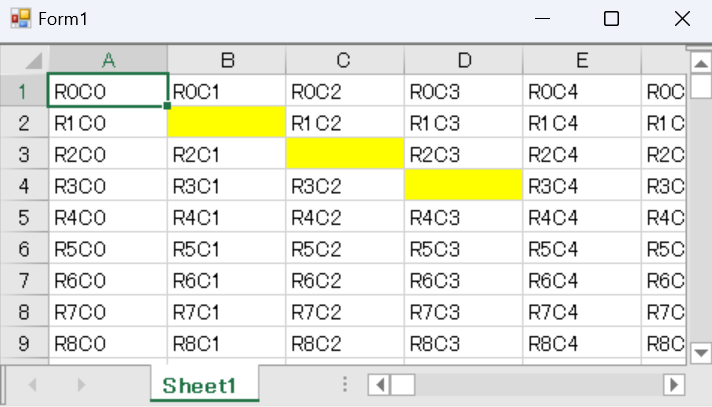Select cell R2C0
The image size is (712, 407).
tap(108, 154)
